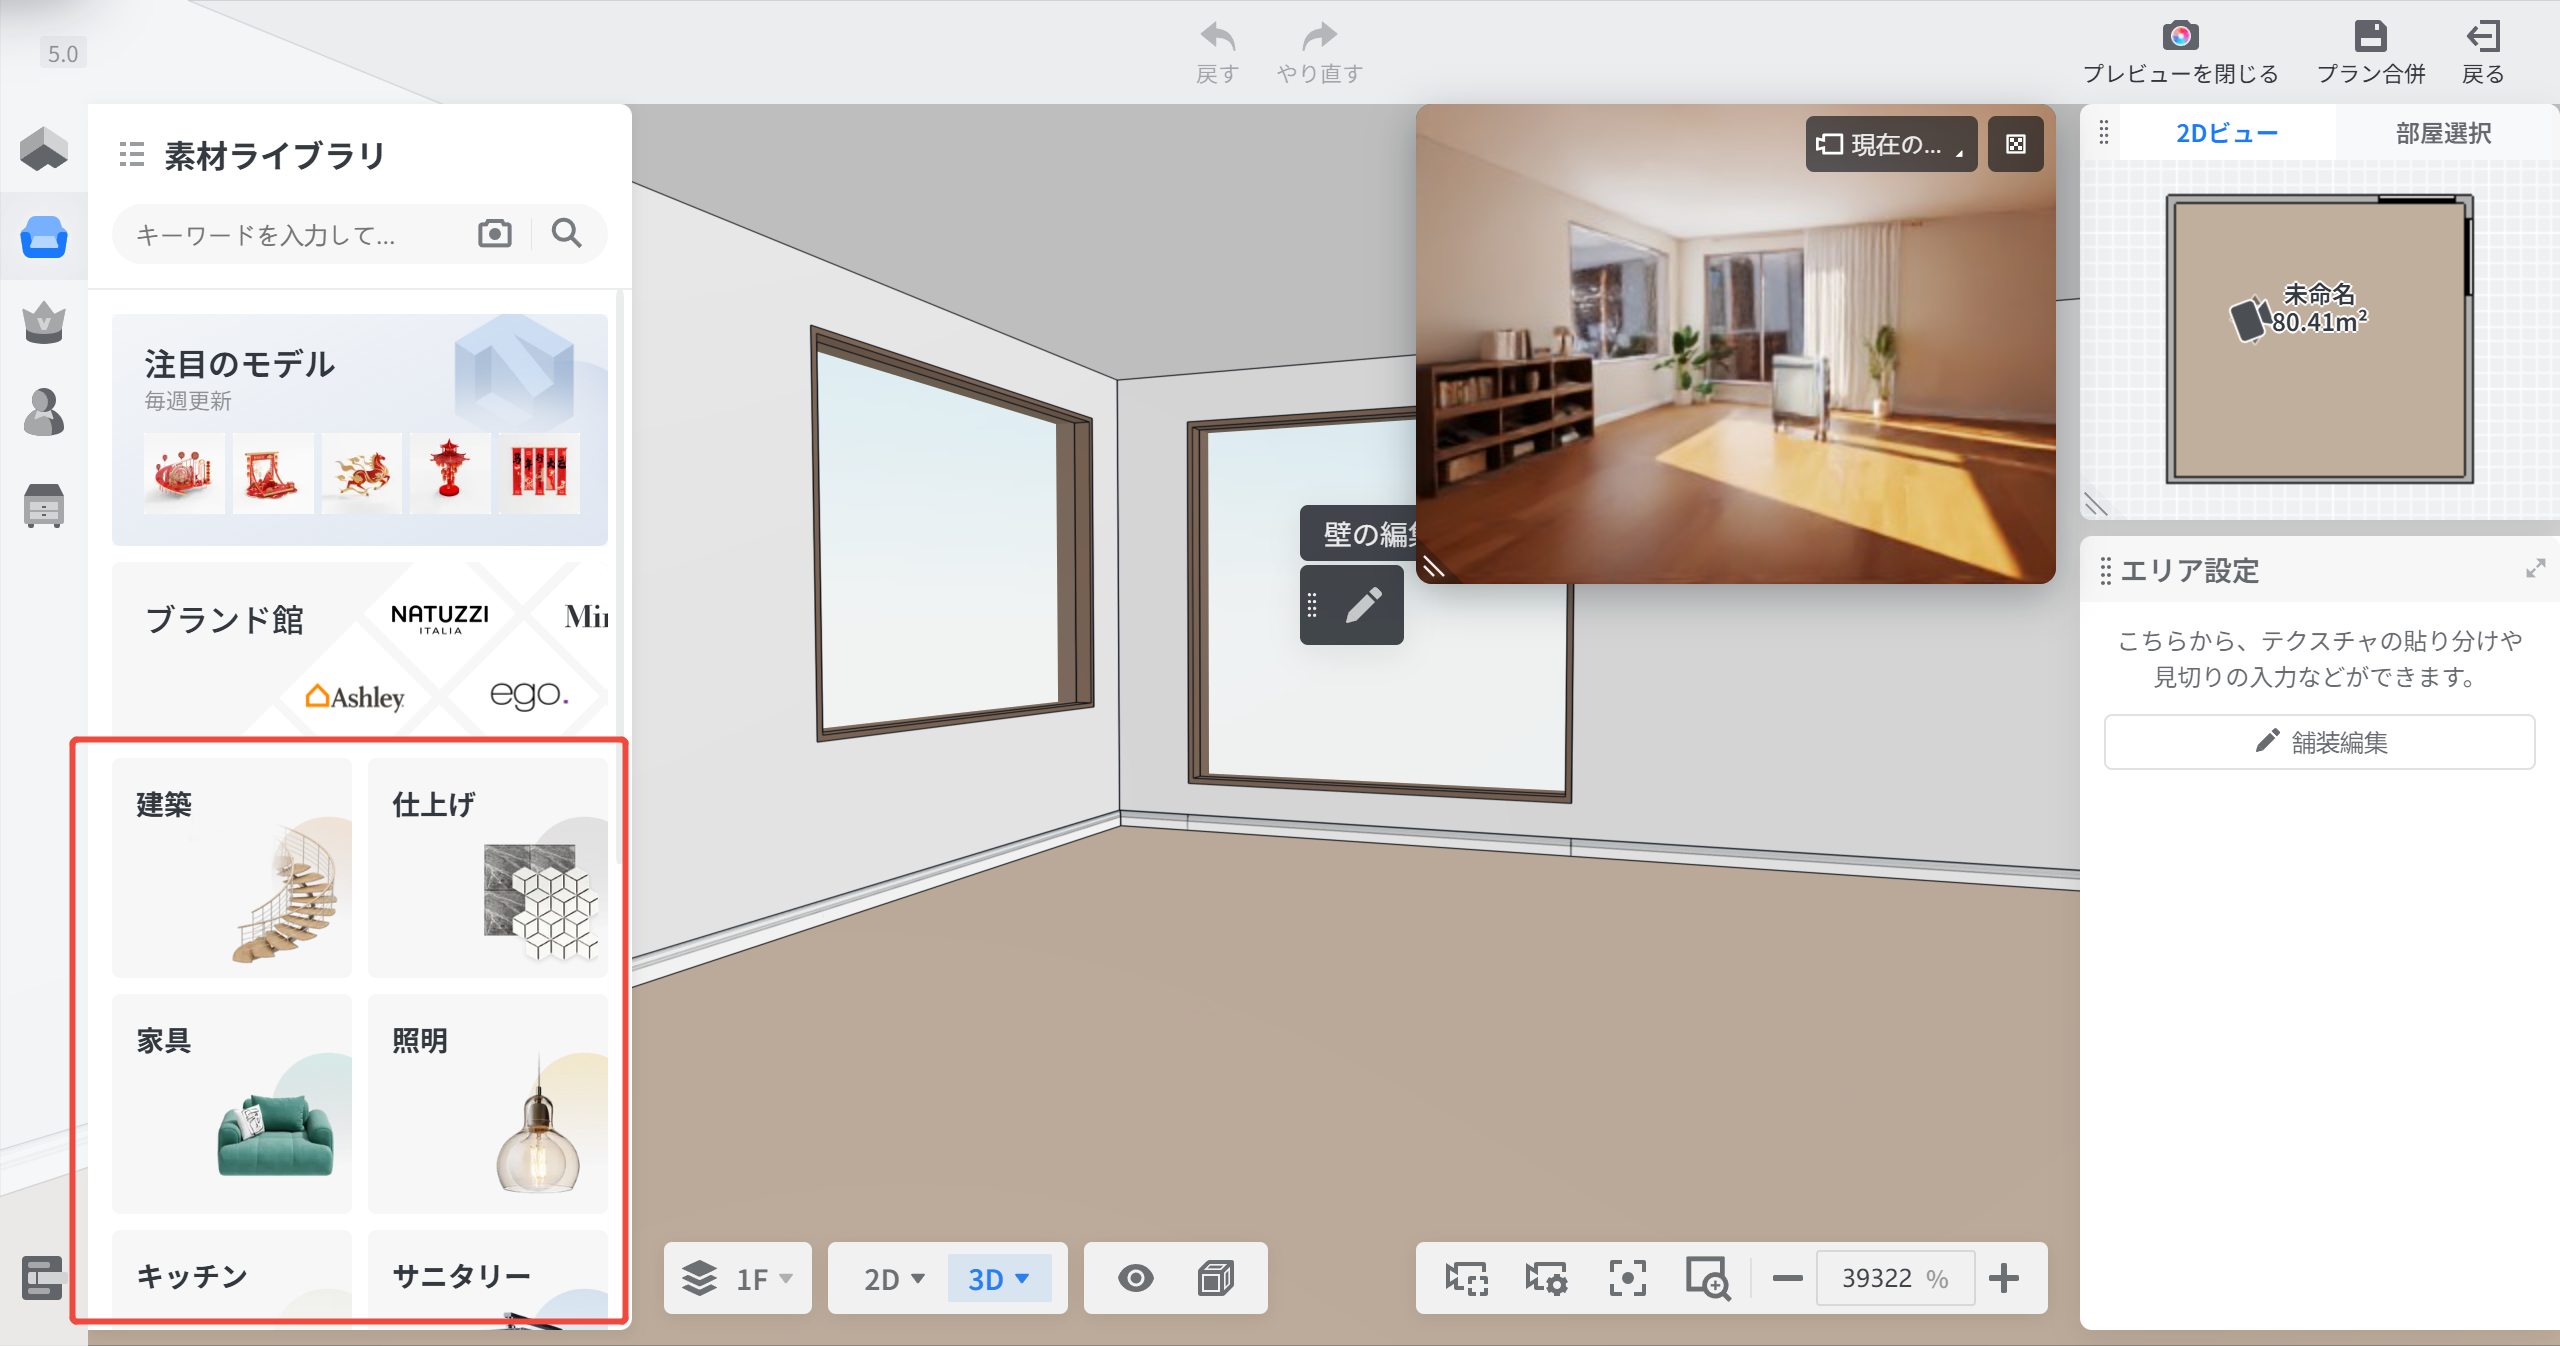Screen dimensions: 2560x1346
Task: Open the 2D view mode dropdown
Action: (893, 1279)
